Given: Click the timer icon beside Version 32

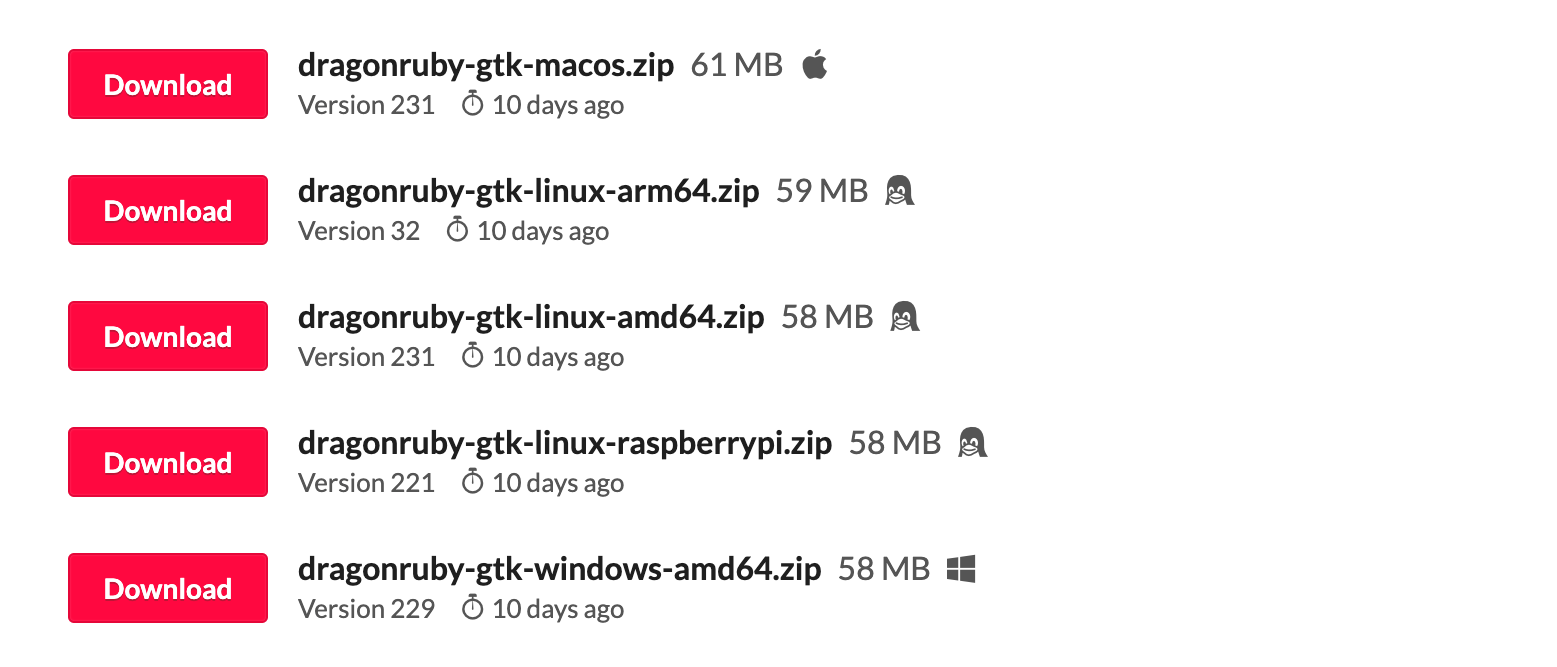Looking at the screenshot, I should (x=457, y=230).
